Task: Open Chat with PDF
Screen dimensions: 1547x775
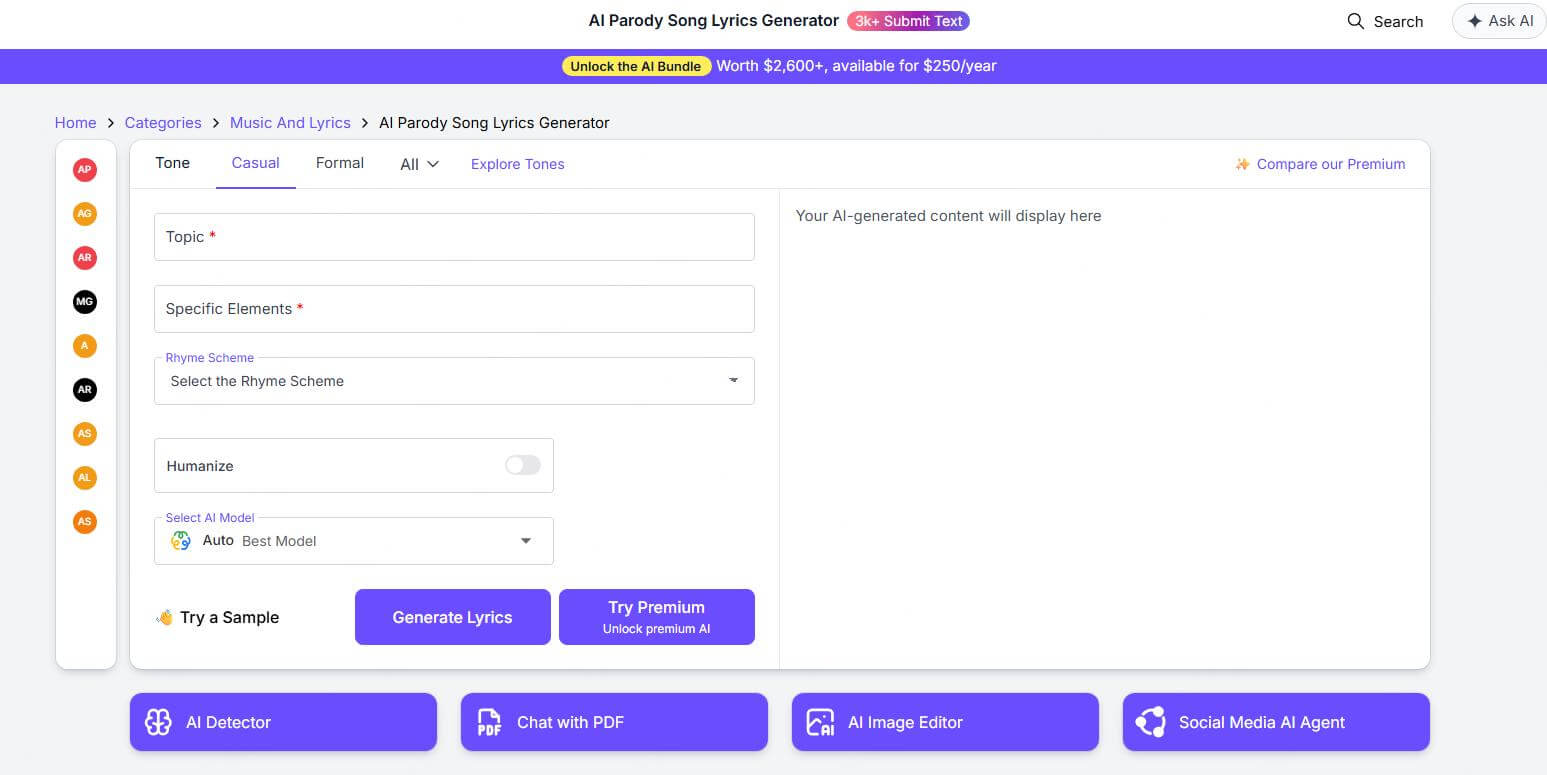Action: 613,722
